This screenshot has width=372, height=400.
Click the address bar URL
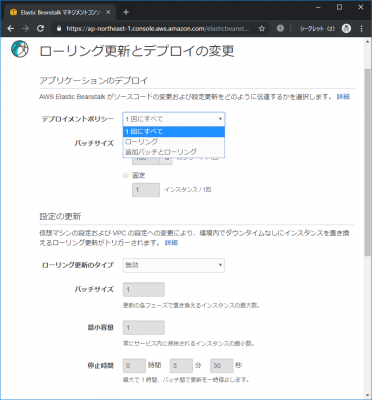157,29
